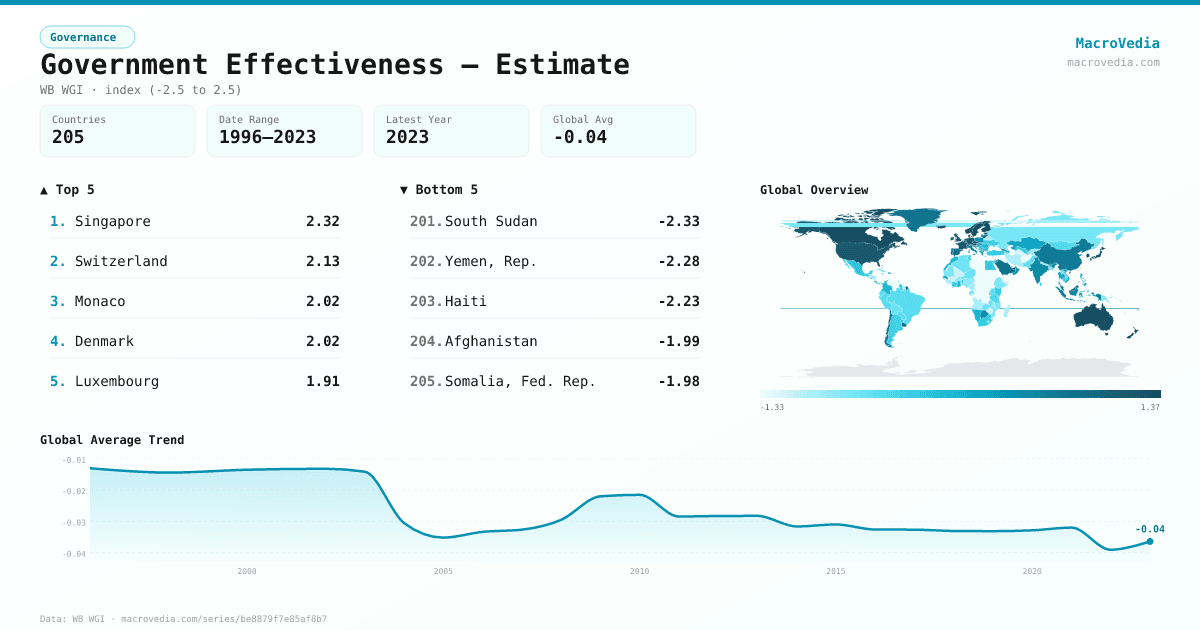Choose Haiti in the Bottom 5 list
This screenshot has height=630, width=1200.
click(554, 301)
